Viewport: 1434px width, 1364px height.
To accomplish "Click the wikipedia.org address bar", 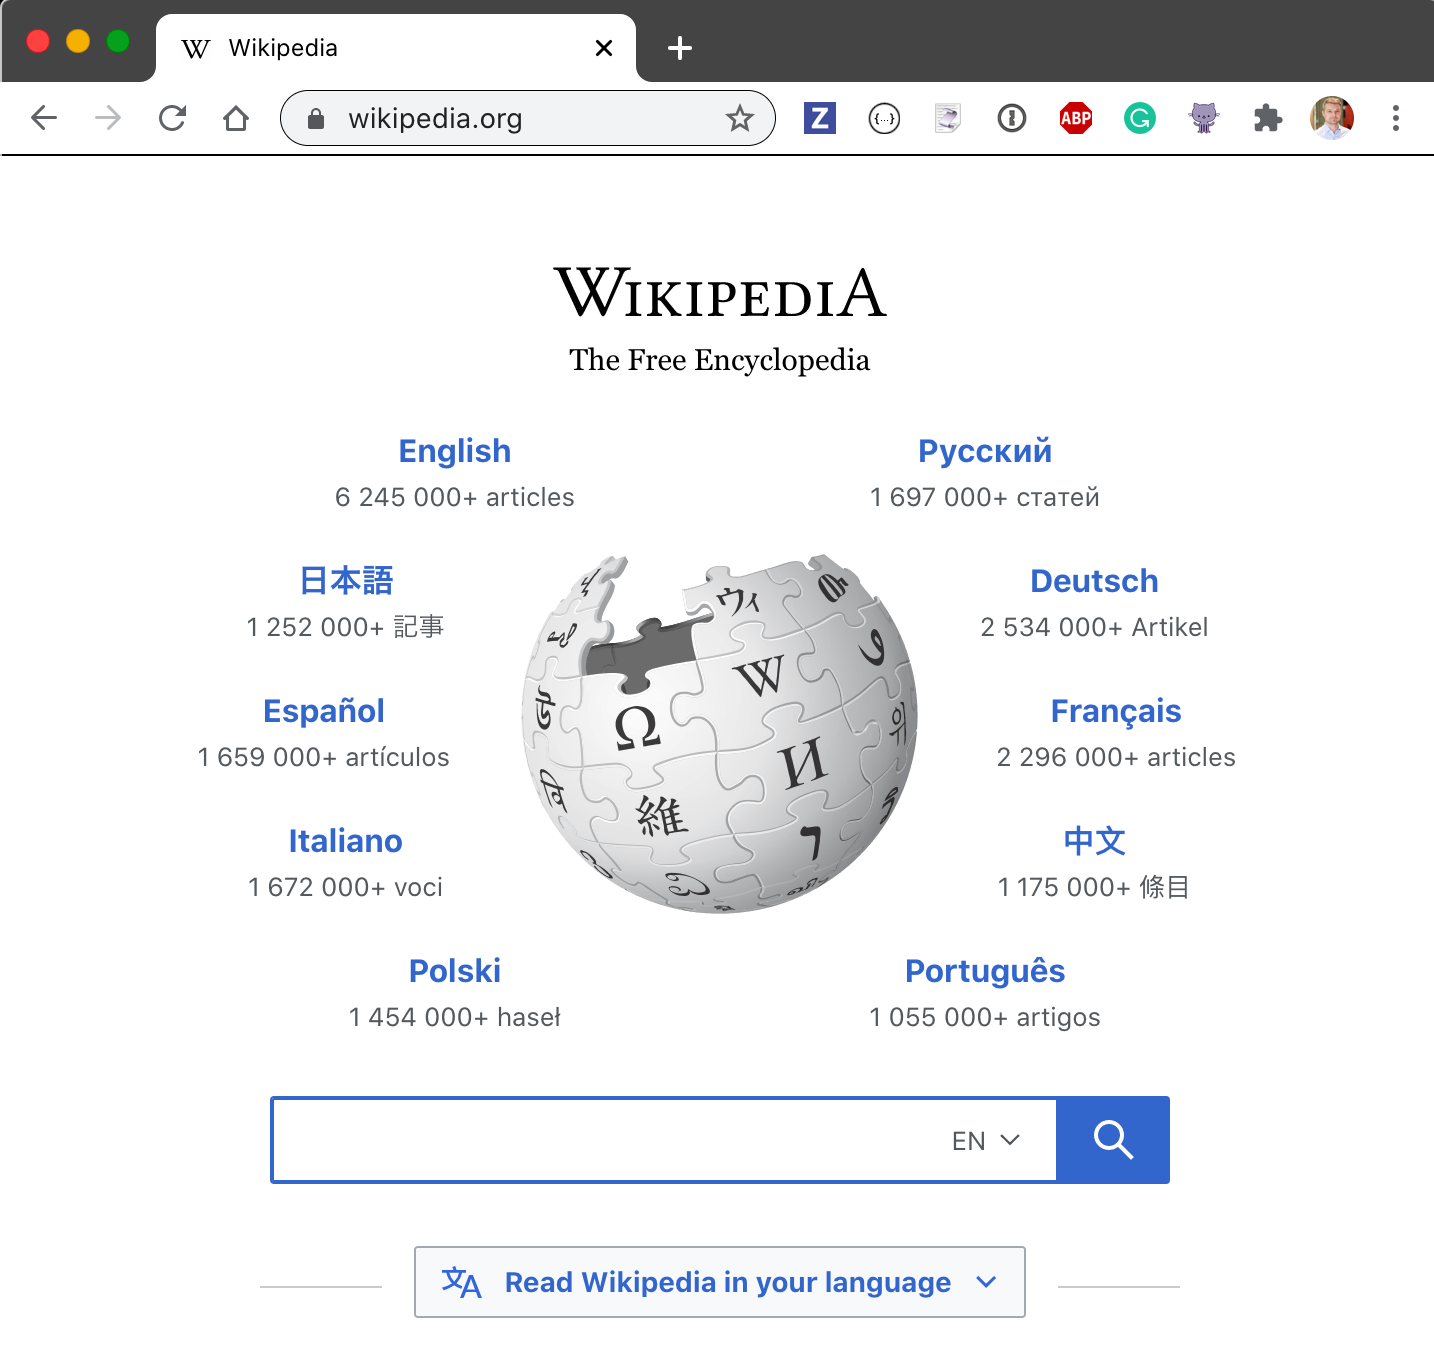I will pyautogui.click(x=528, y=118).
